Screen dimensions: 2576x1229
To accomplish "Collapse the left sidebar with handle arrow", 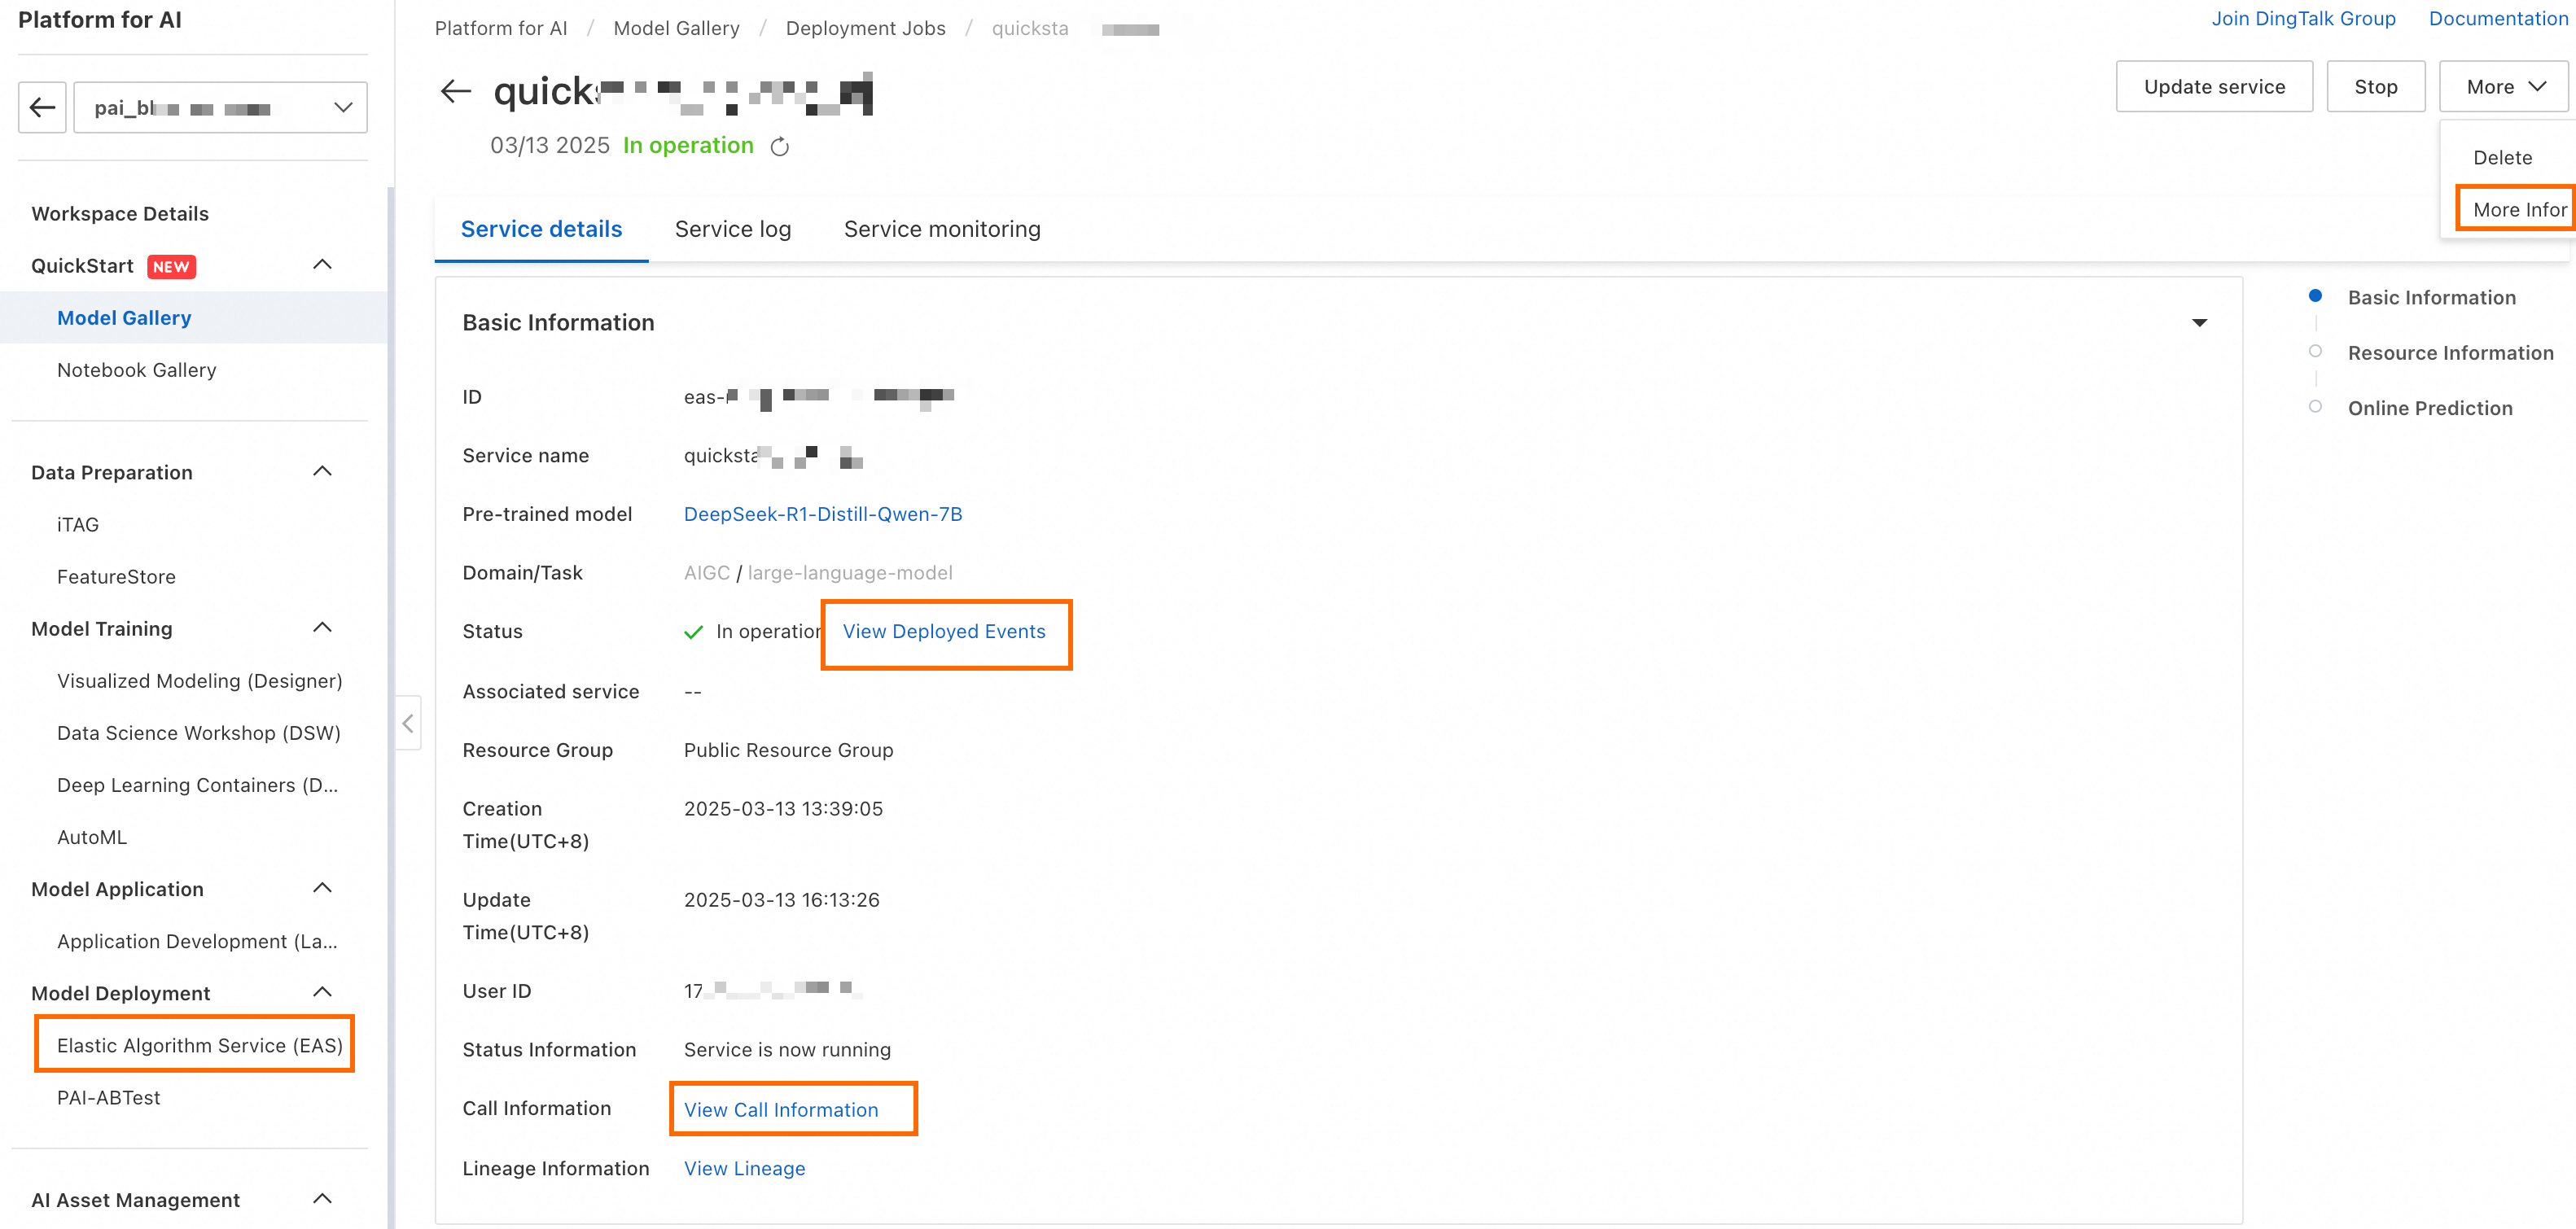I will (x=408, y=722).
